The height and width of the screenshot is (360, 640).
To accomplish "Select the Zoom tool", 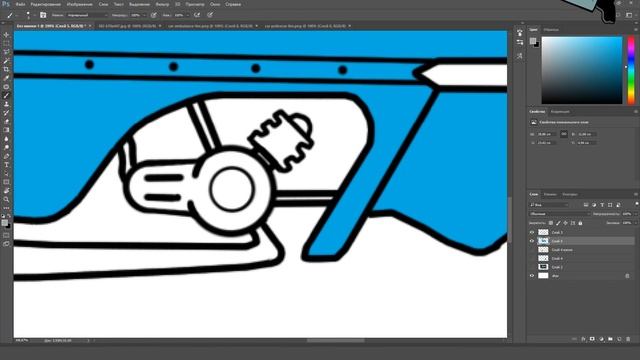I will click(6, 199).
